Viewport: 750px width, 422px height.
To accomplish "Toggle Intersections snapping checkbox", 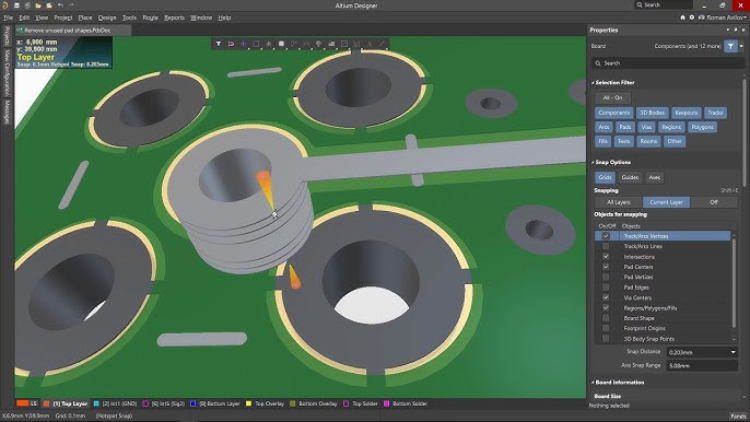I will click(606, 256).
